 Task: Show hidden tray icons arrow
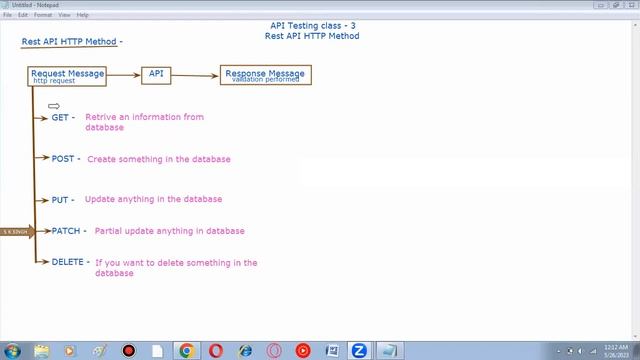(559, 351)
